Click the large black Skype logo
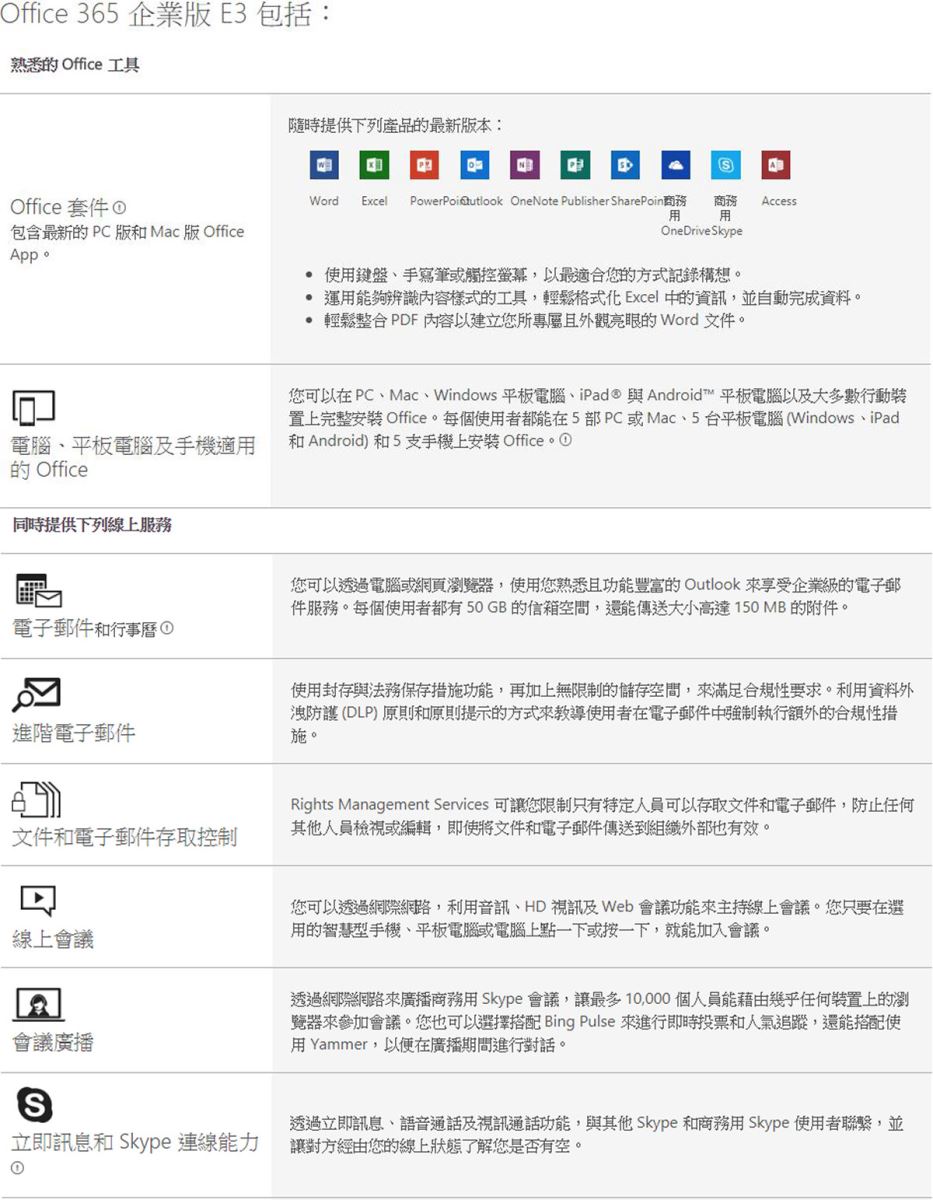933x1200 pixels. tap(36, 1103)
